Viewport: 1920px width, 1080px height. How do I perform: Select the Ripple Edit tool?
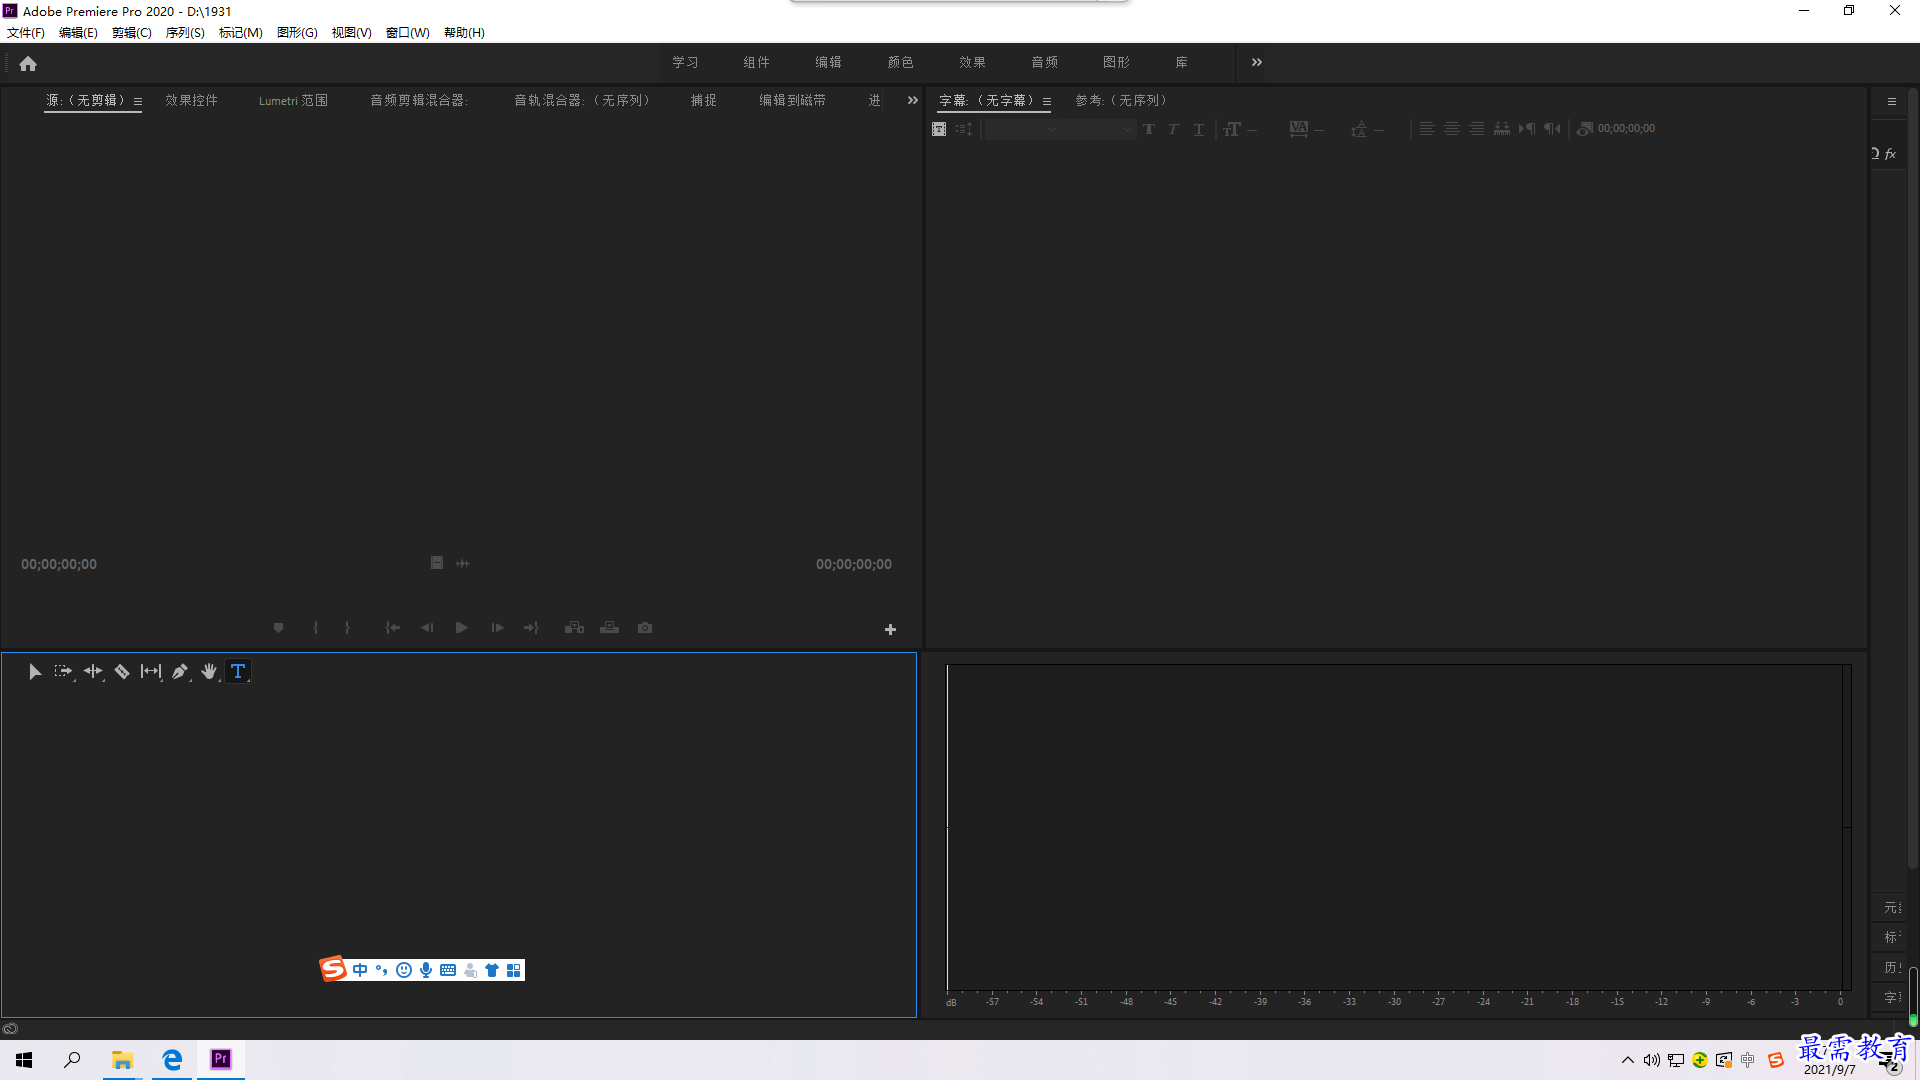point(93,672)
